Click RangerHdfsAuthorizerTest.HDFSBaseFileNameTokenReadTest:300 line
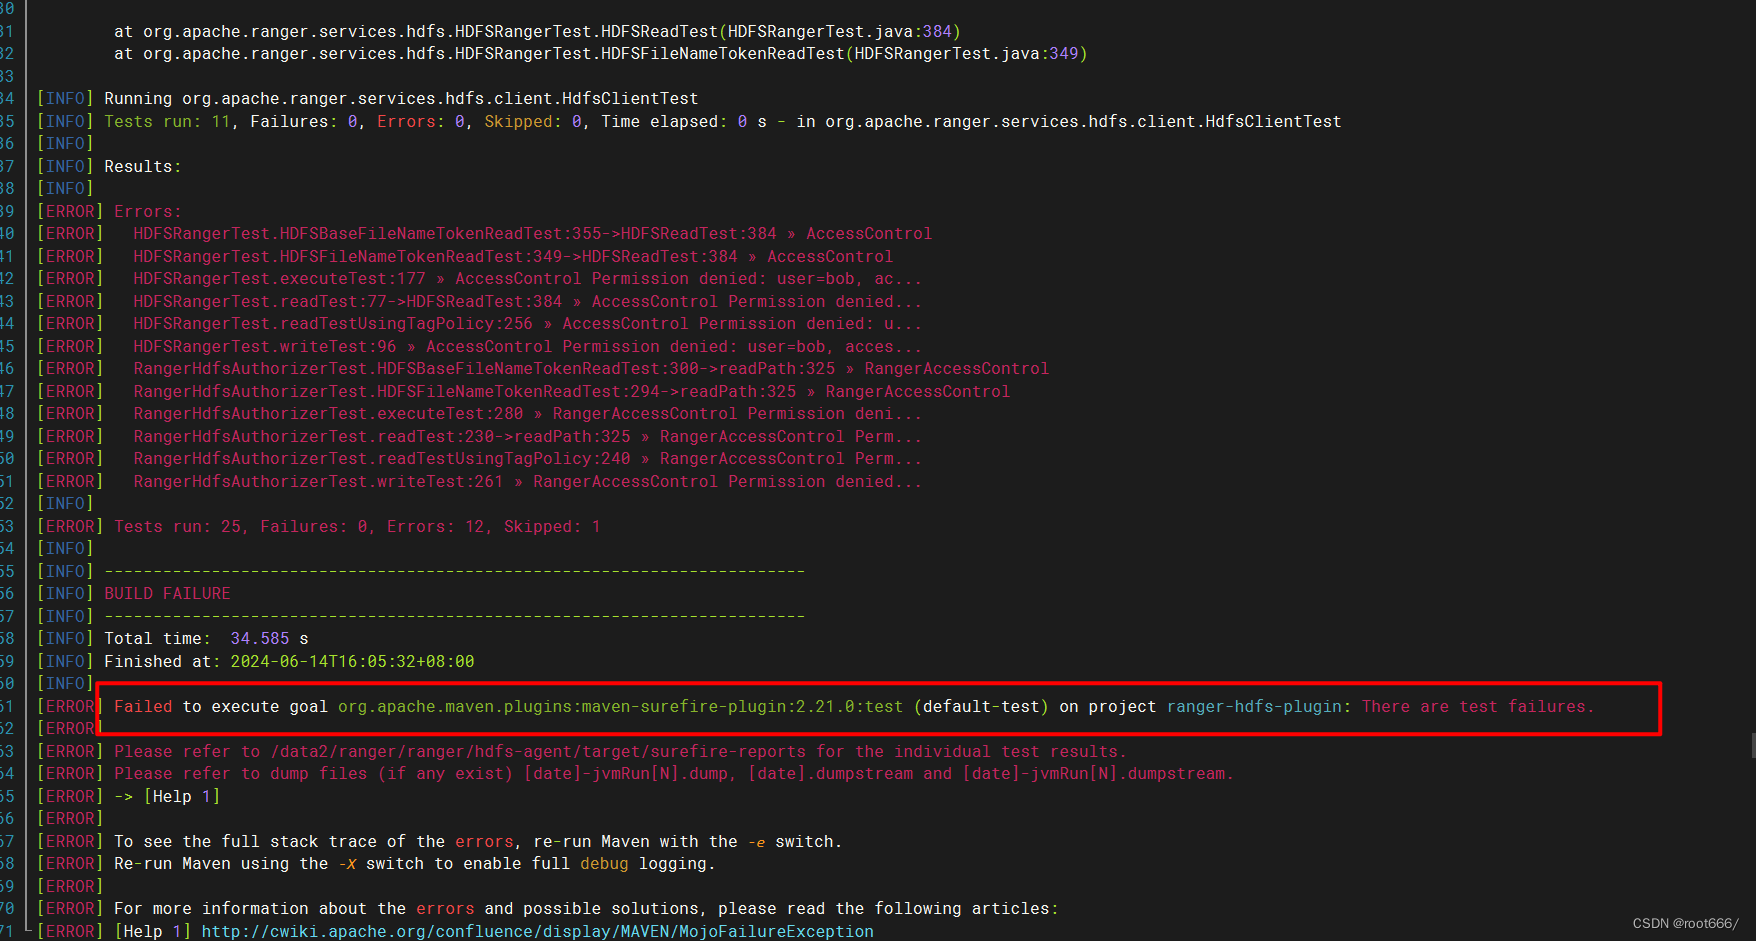Image resolution: width=1756 pixels, height=941 pixels. 591,369
